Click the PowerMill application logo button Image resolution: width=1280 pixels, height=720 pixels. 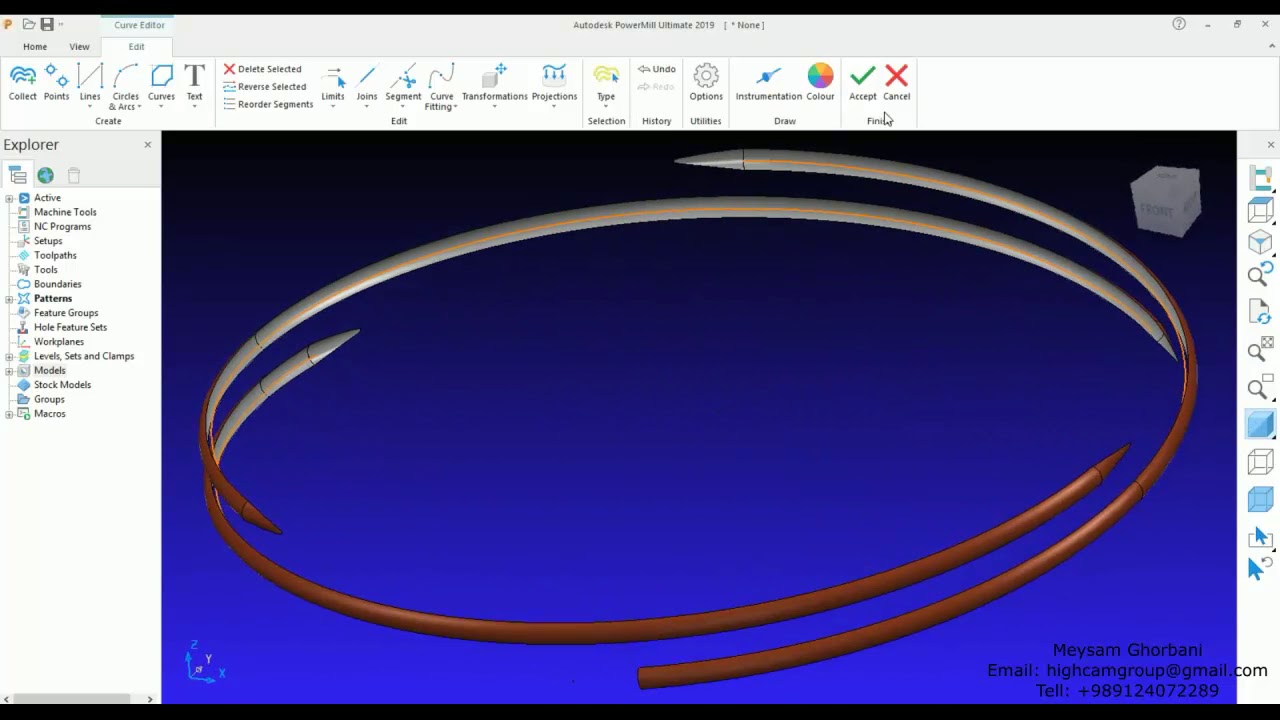pos(9,24)
